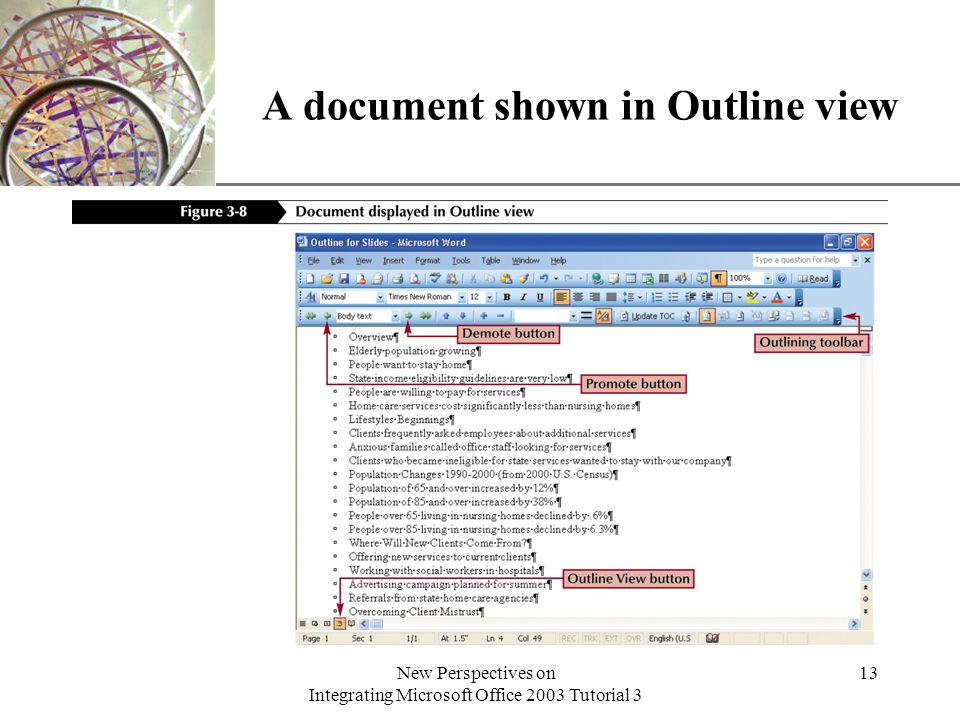This screenshot has height=720, width=960.
Task: Toggle Bold formatting
Action: coord(506,298)
